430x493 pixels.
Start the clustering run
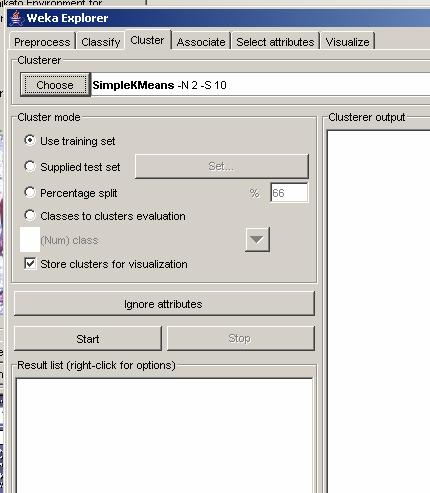pos(88,339)
